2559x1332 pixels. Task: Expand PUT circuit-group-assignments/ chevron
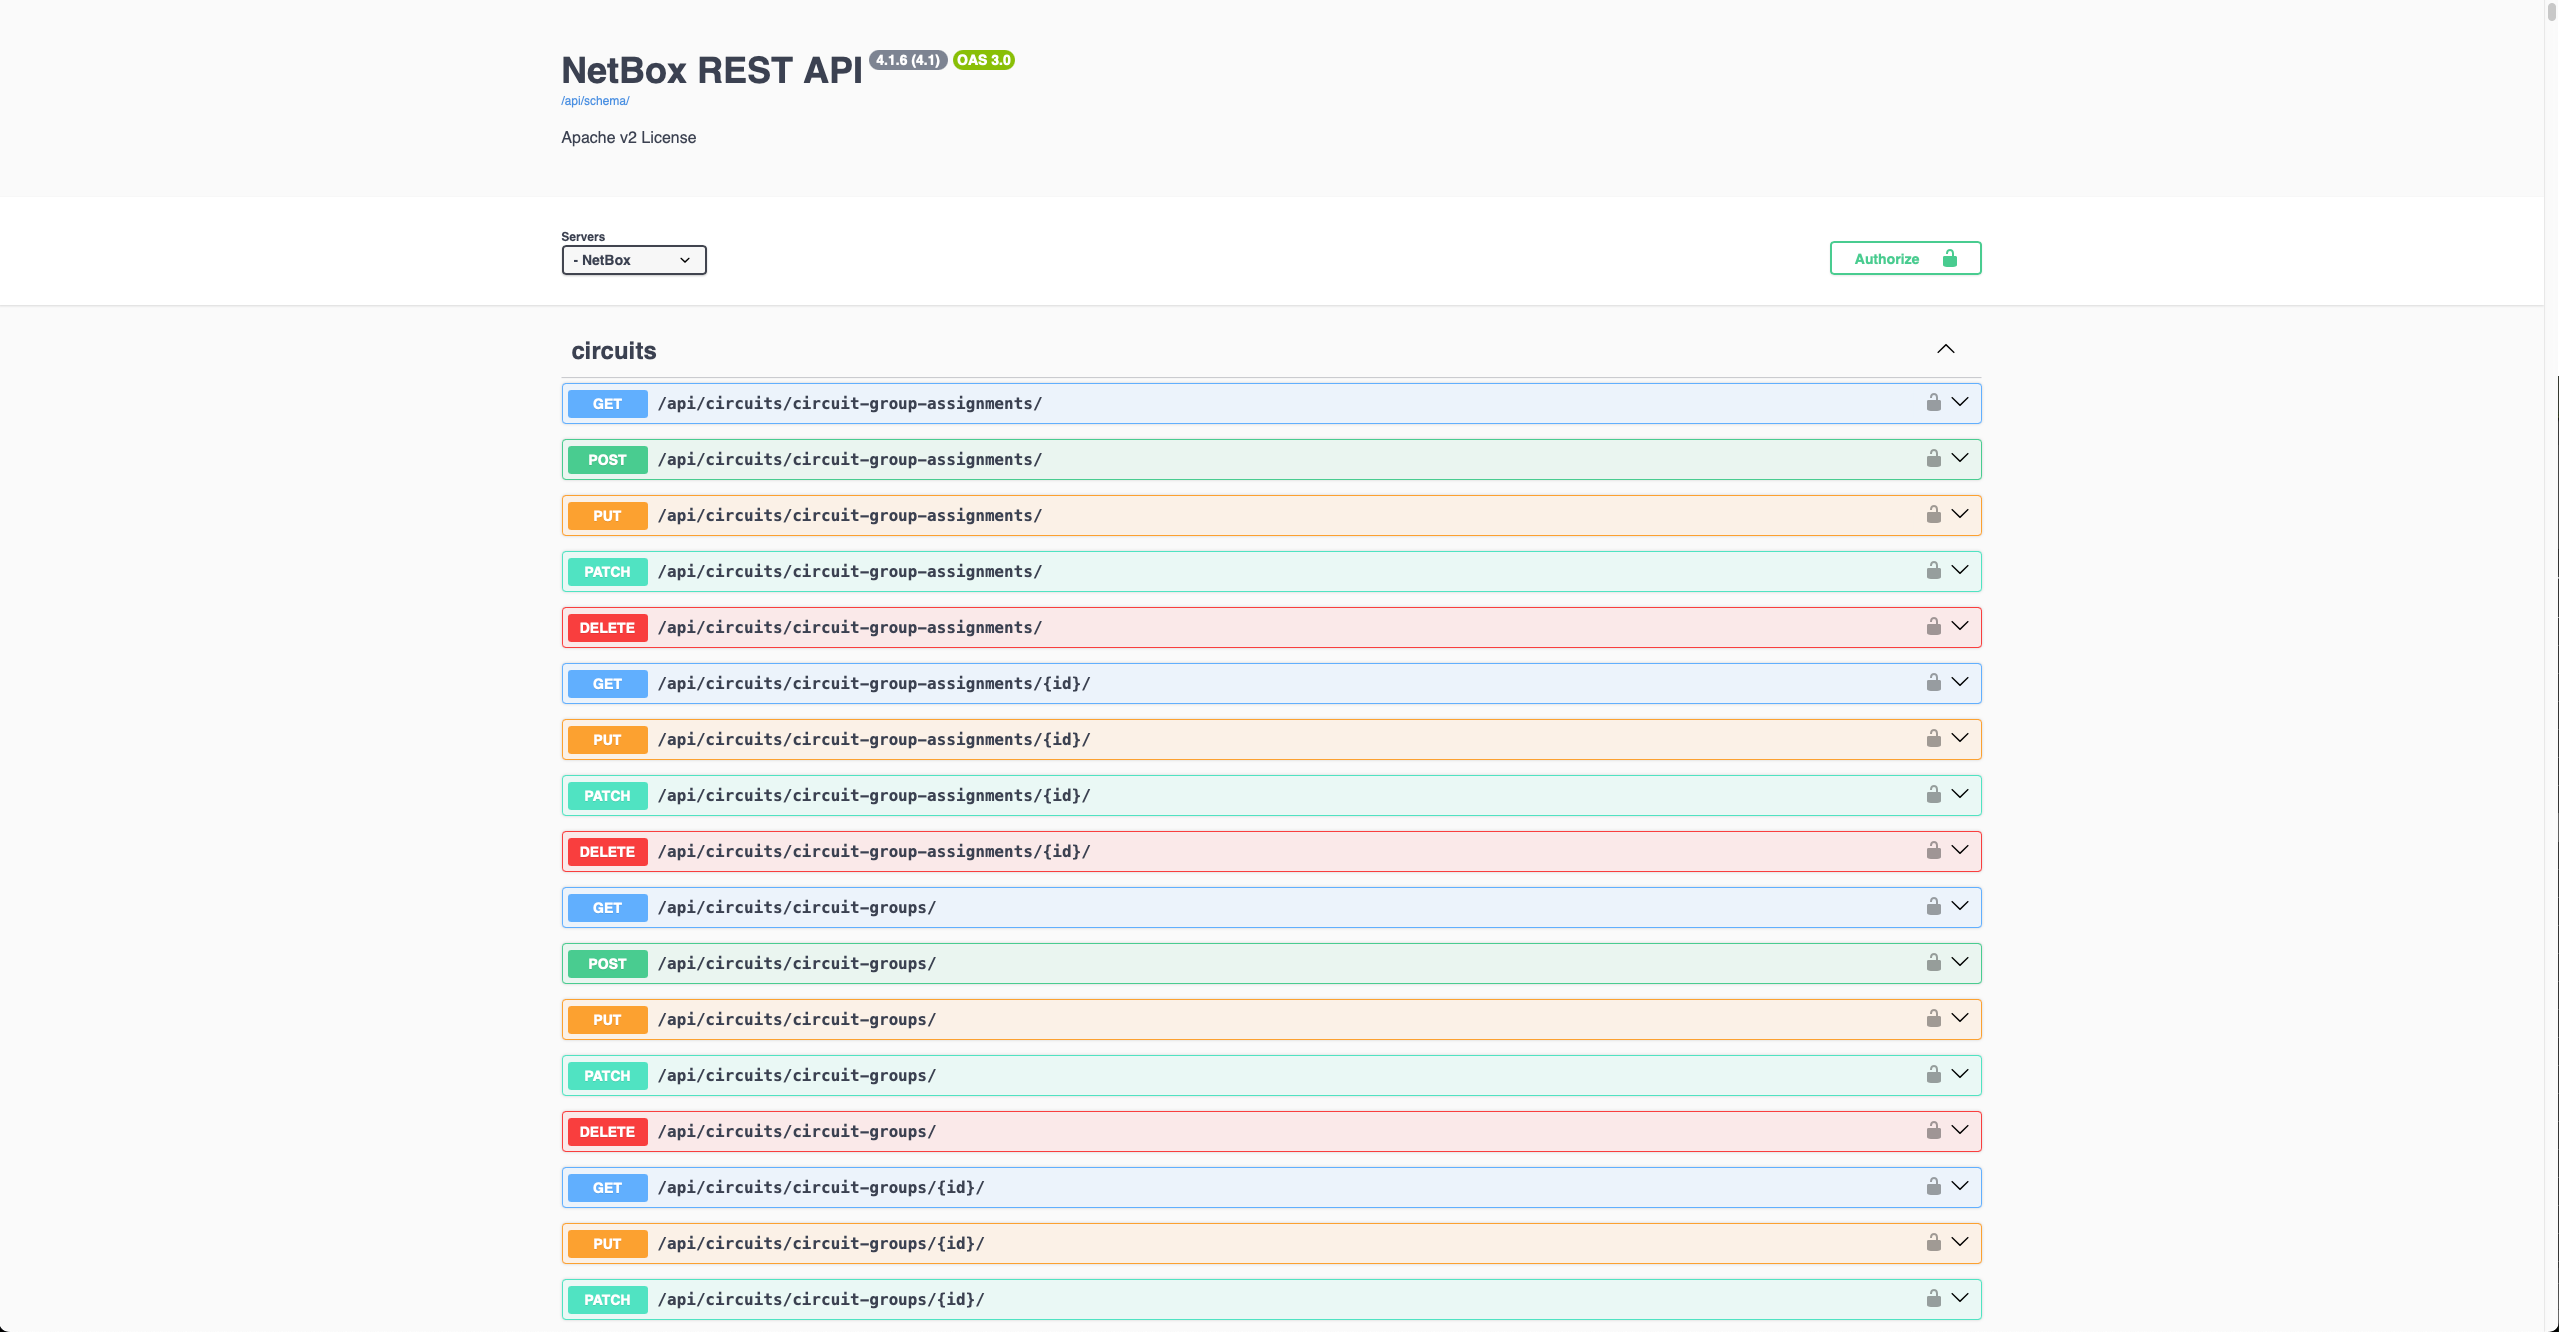coord(1960,514)
